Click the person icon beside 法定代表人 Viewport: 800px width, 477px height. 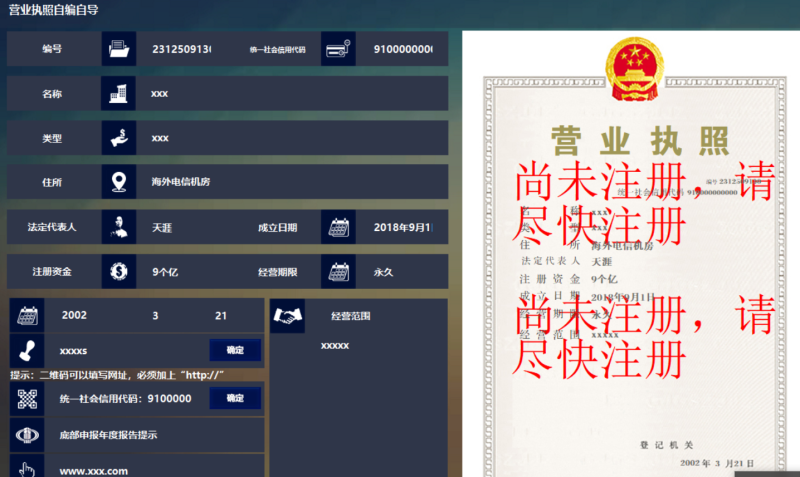[119, 227]
